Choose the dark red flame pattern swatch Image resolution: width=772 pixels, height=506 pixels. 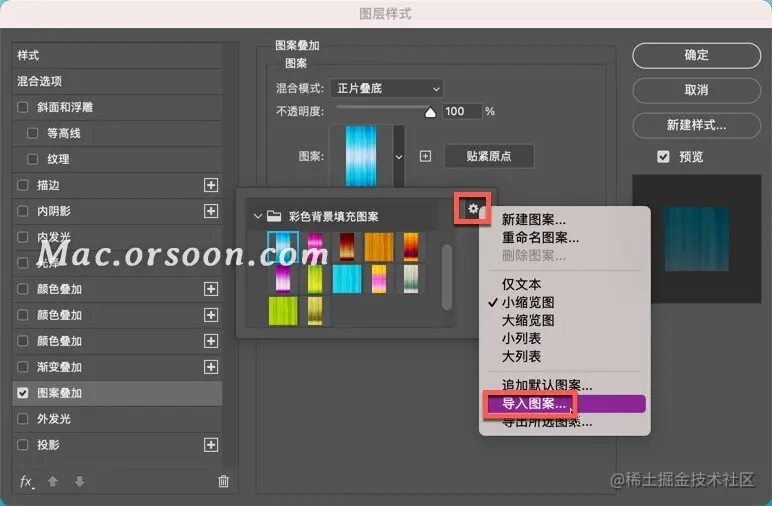347,246
